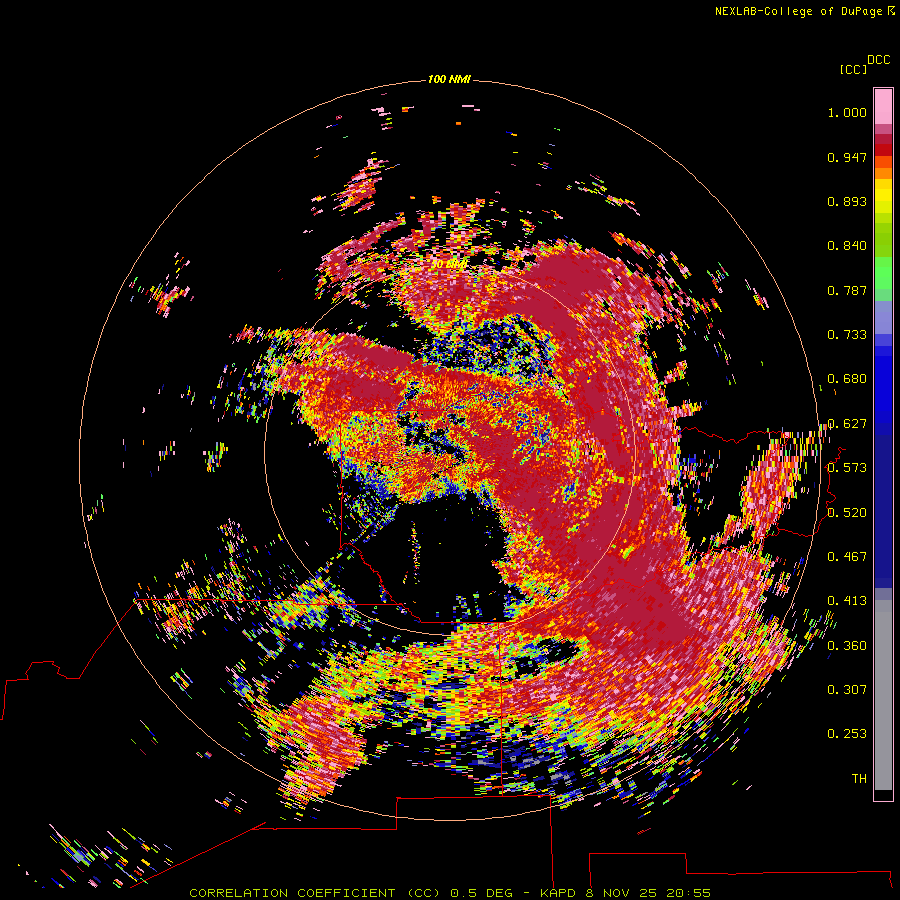Viewport: 900px width, 900px height.
Task: Click the [CC] units label
Action: pos(853,69)
